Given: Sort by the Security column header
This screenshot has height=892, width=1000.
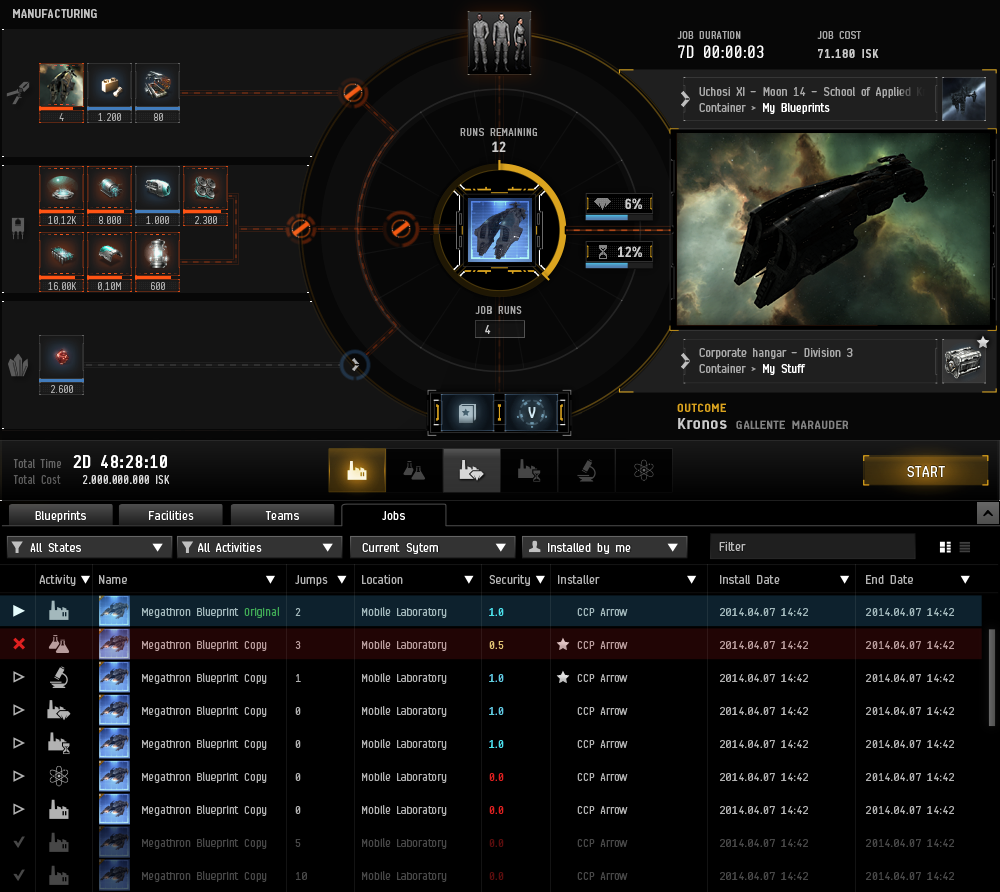Looking at the screenshot, I should coord(516,580).
